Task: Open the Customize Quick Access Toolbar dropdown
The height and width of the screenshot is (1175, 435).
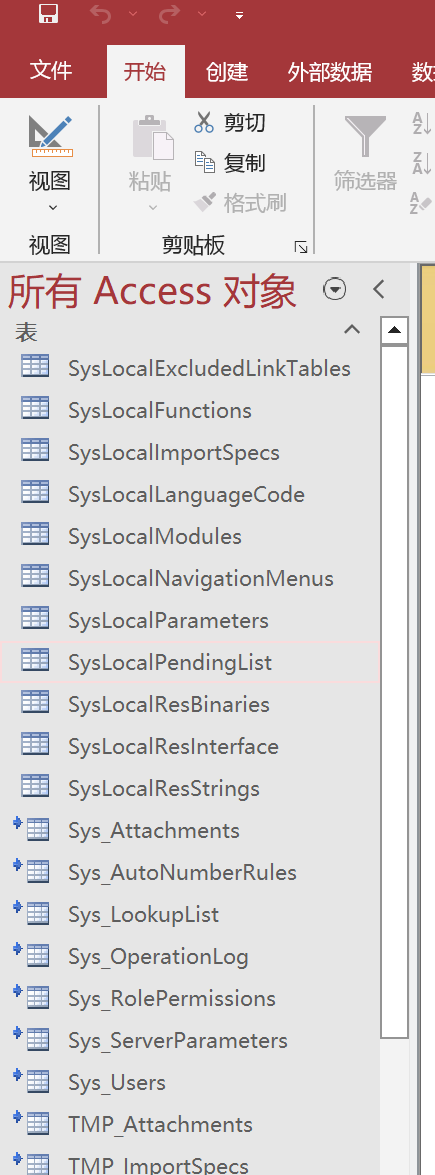Action: (x=239, y=15)
